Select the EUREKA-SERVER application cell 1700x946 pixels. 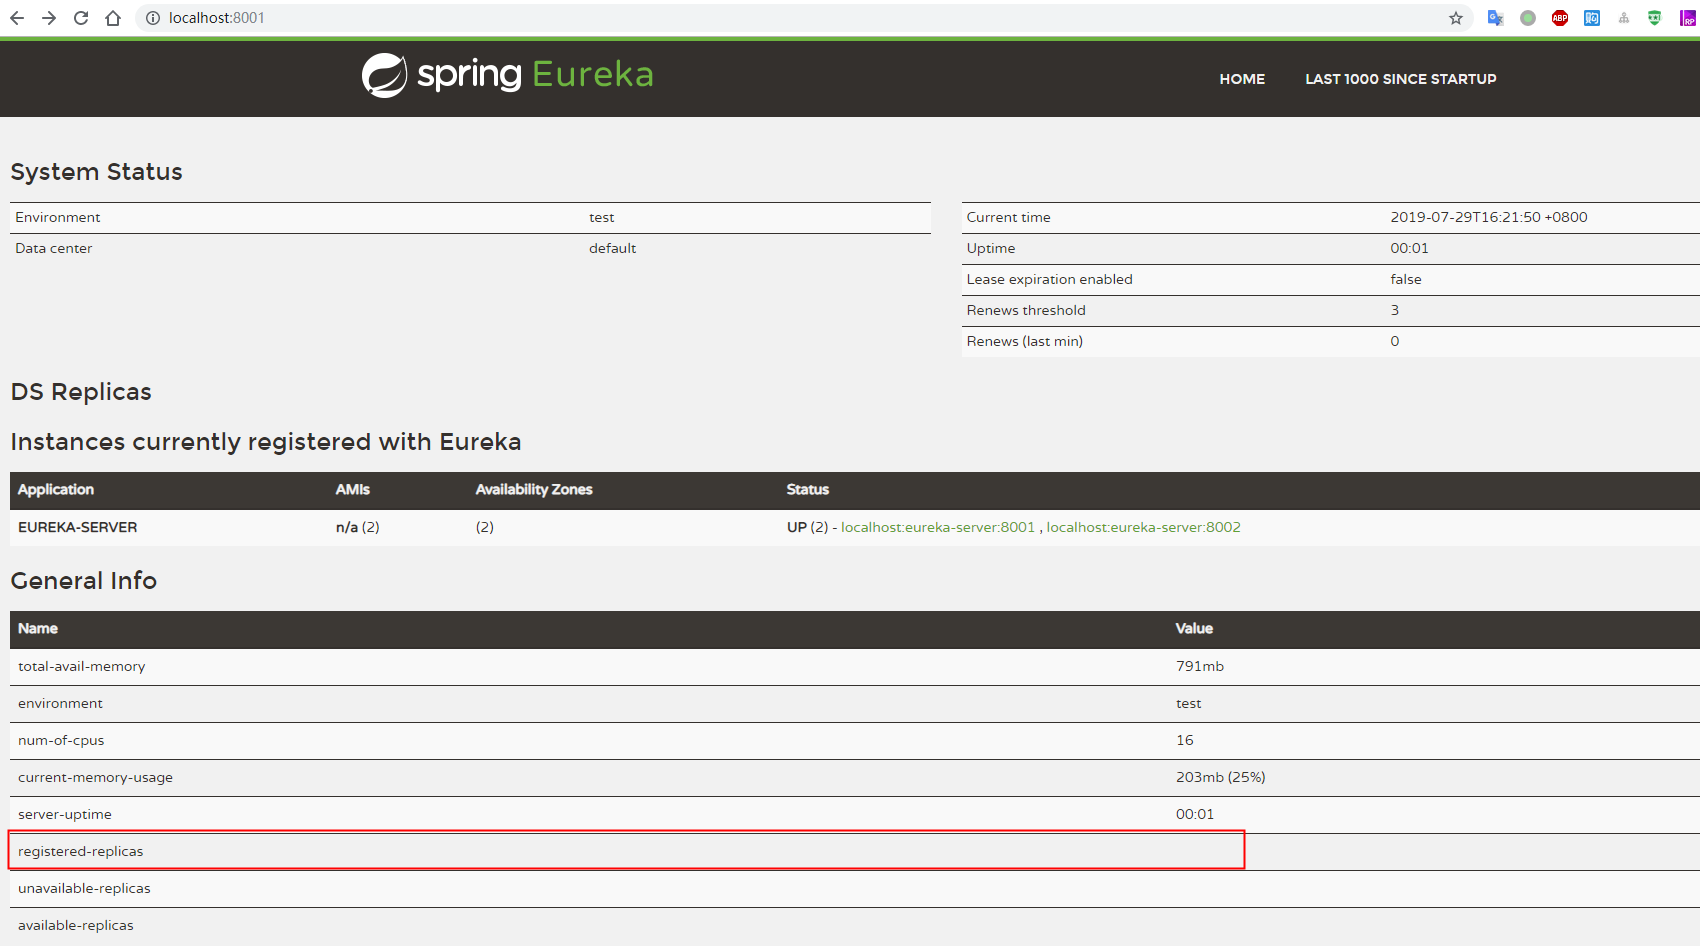click(x=77, y=527)
